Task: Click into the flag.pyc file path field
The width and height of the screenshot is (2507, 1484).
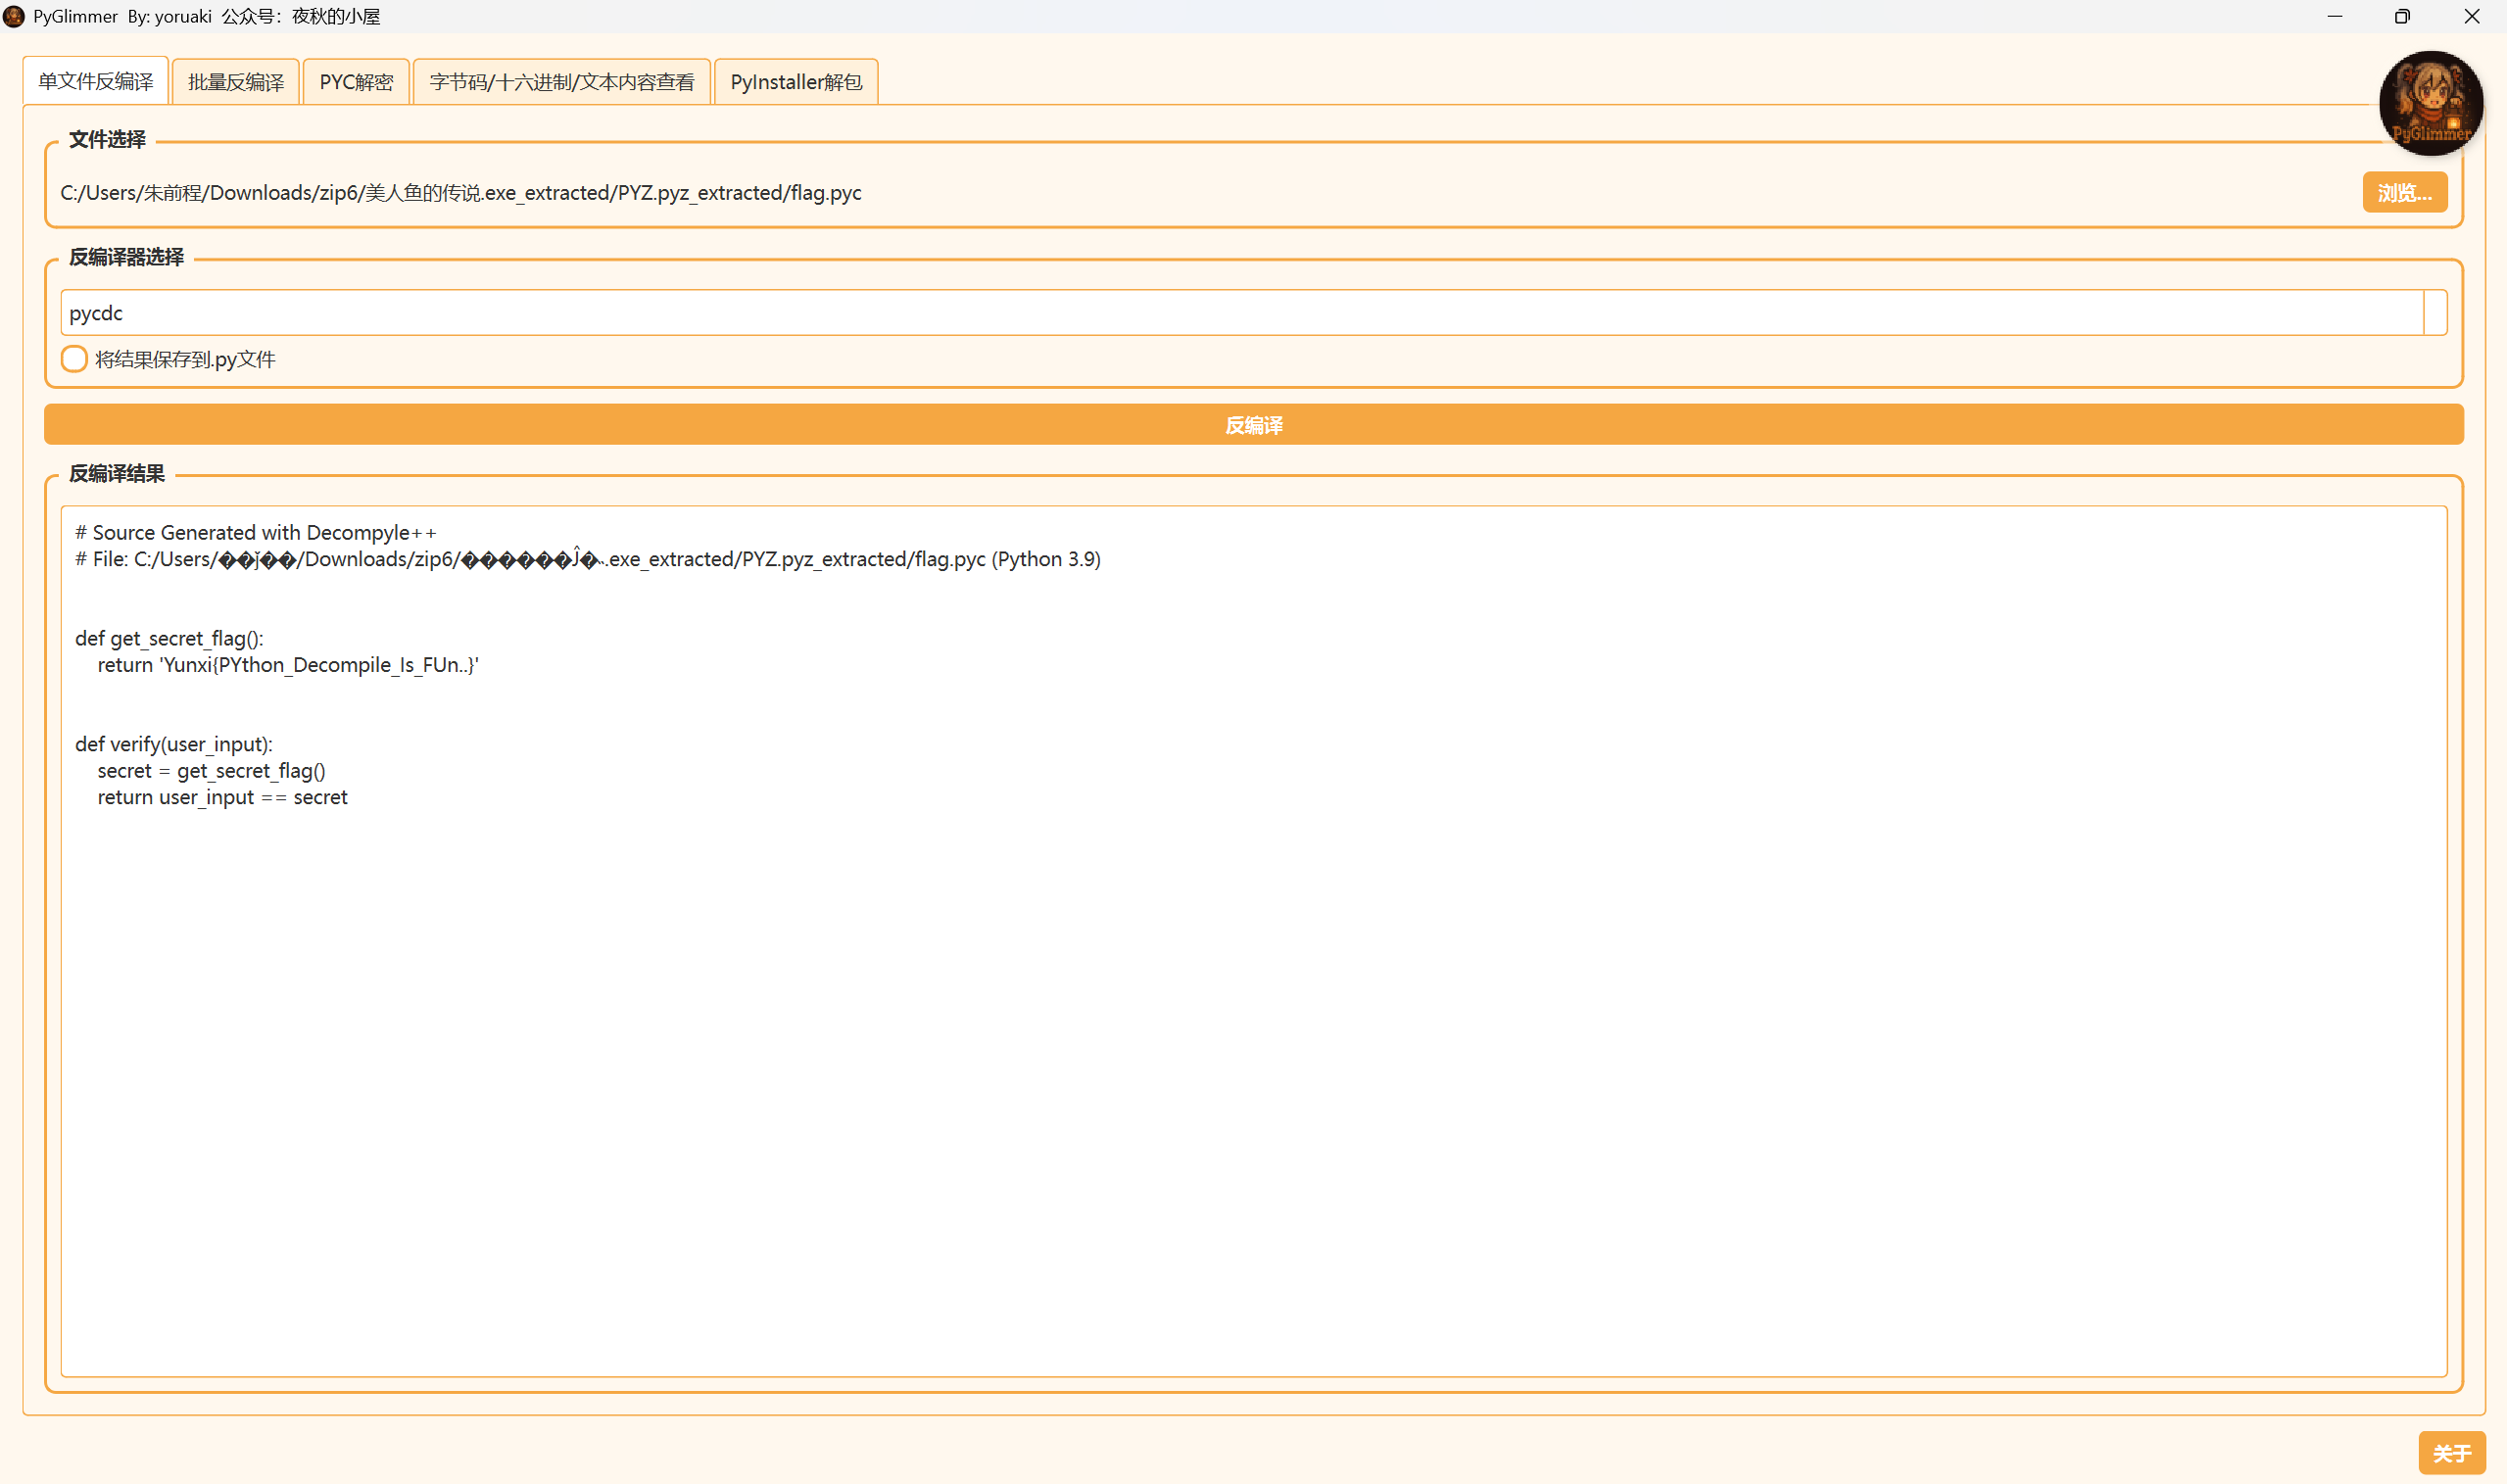Action: coord(1200,193)
